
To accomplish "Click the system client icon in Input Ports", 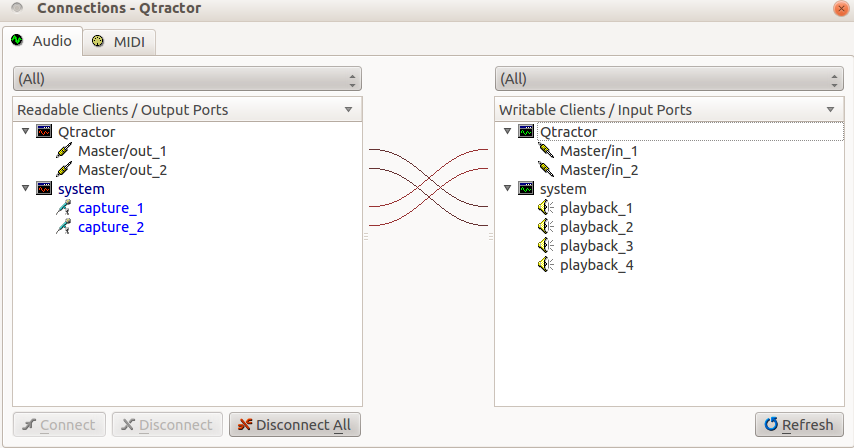I will click(526, 188).
